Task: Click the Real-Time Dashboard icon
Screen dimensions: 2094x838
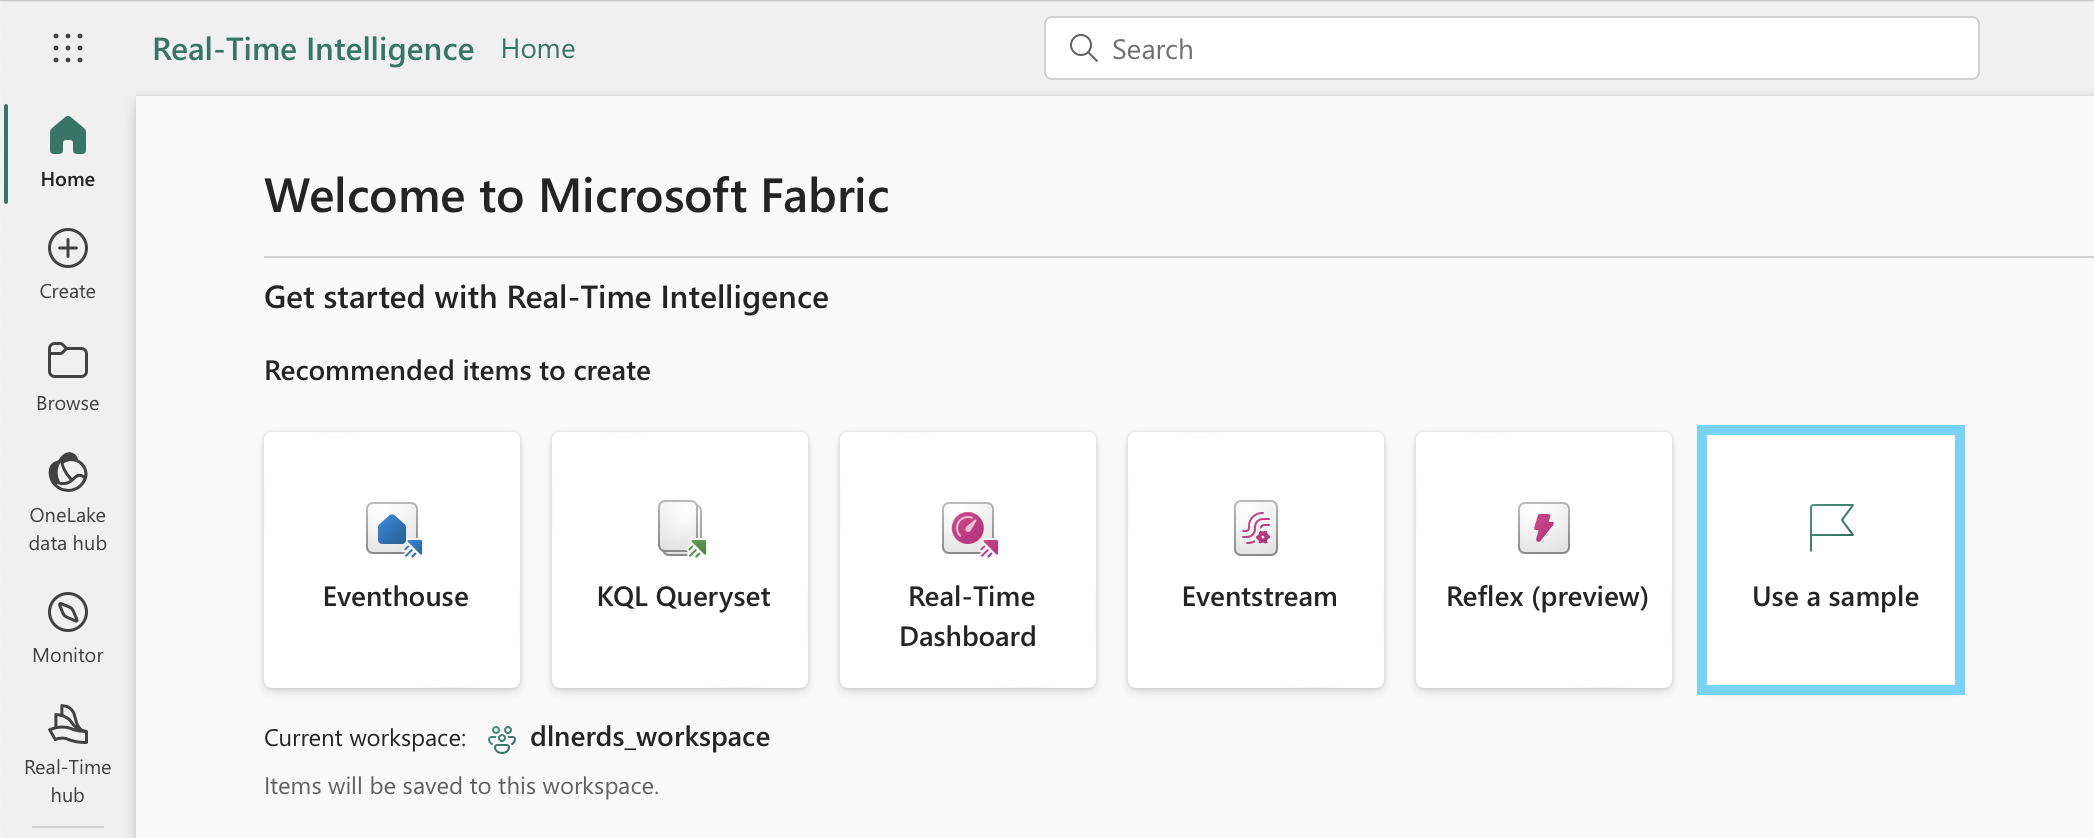Action: (x=969, y=528)
